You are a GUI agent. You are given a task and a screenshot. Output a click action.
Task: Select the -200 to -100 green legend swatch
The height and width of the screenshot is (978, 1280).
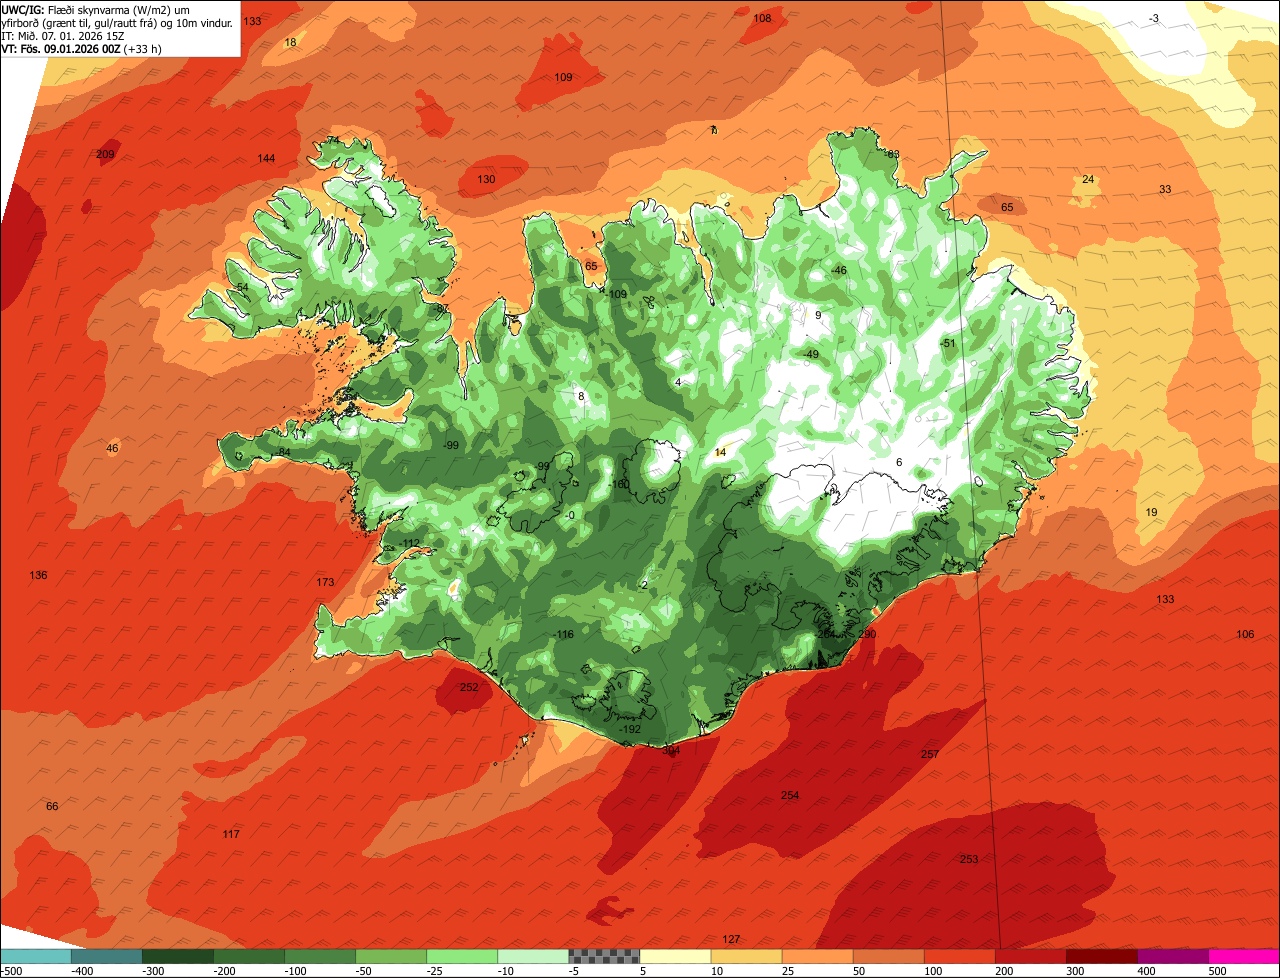pos(249,955)
